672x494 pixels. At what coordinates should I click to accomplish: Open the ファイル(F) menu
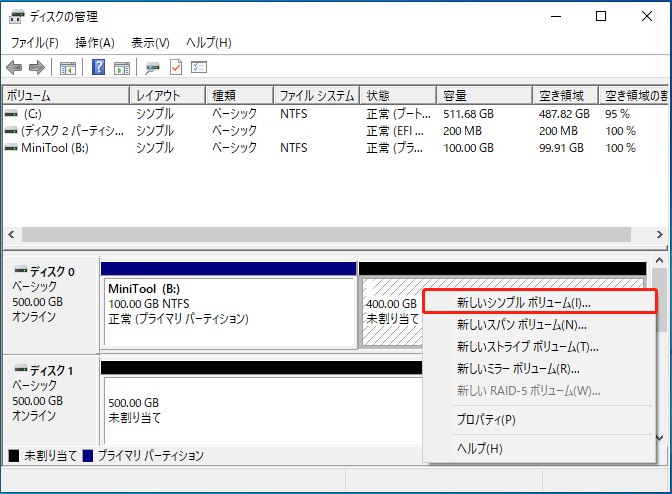coord(35,43)
